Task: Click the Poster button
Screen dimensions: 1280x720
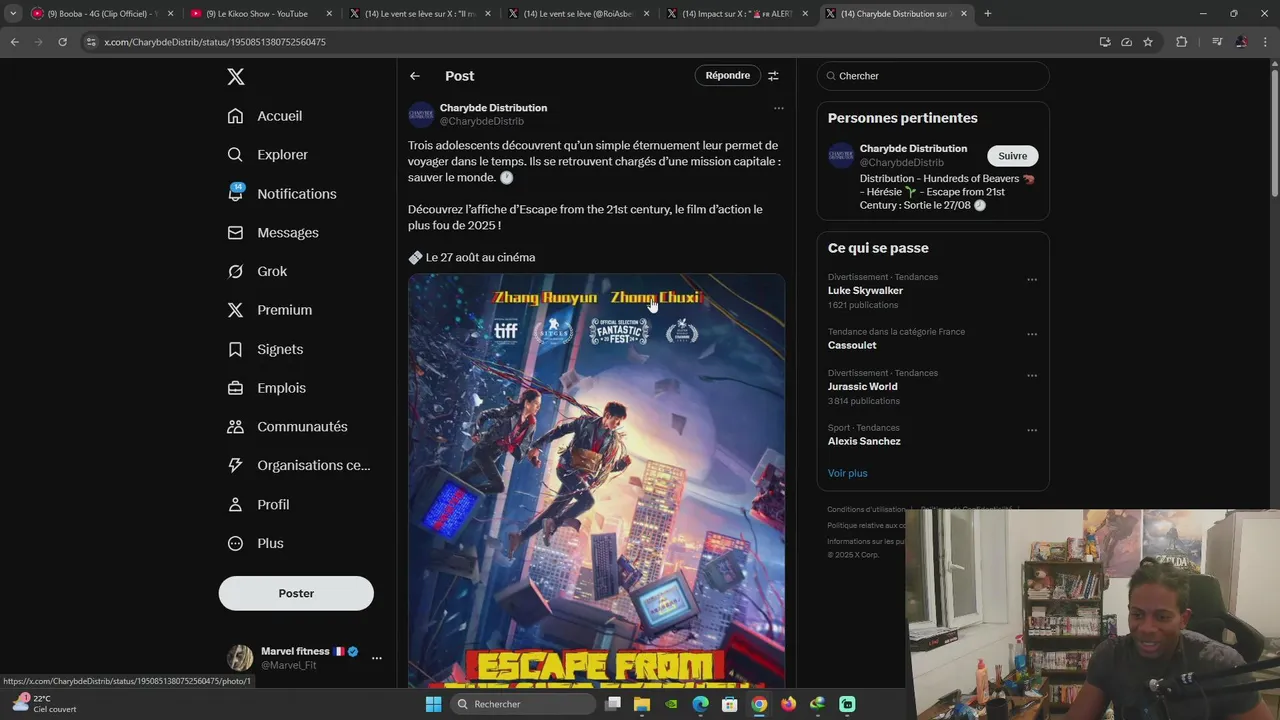Action: 296,593
